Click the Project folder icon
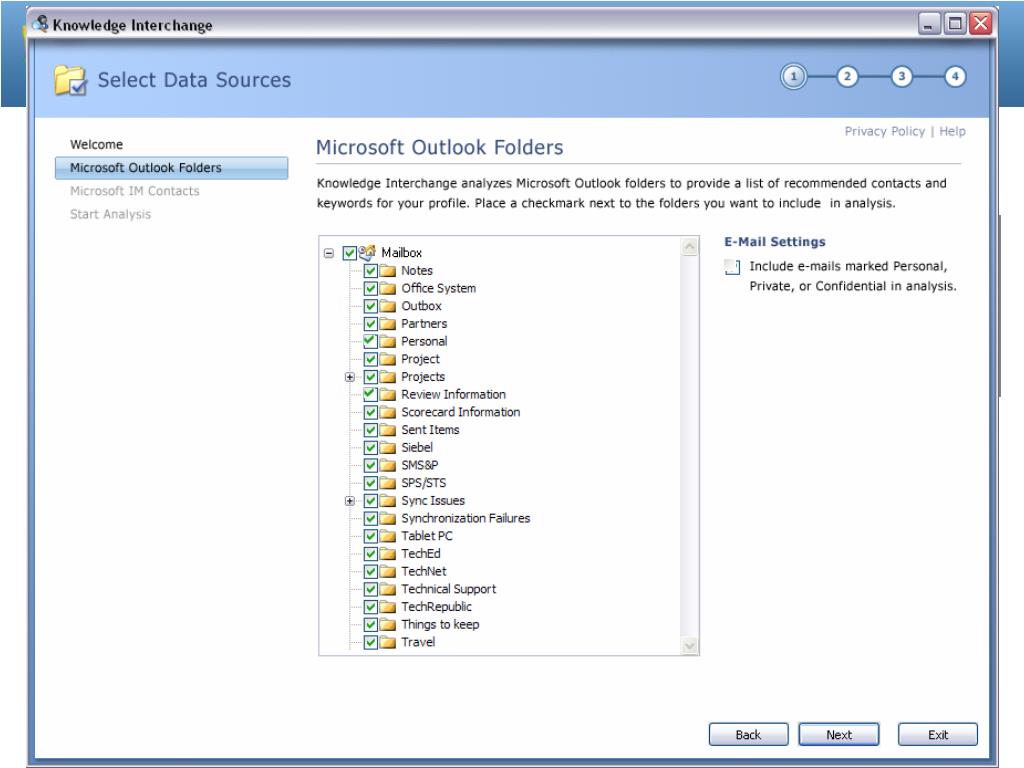Screen dimensions: 1024x768 click(388, 359)
